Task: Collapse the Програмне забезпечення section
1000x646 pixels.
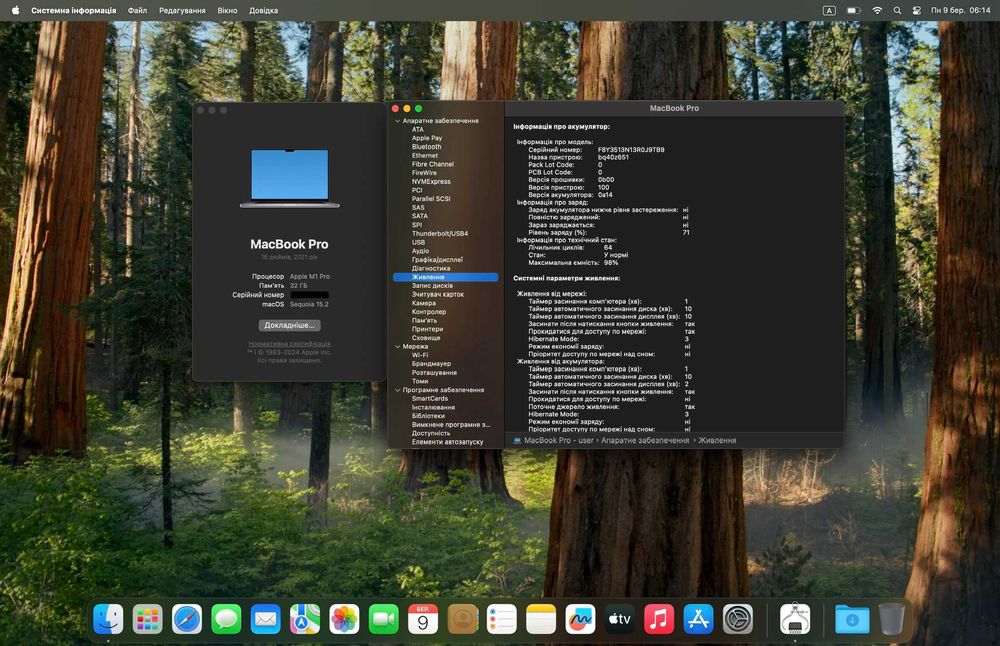Action: click(397, 390)
